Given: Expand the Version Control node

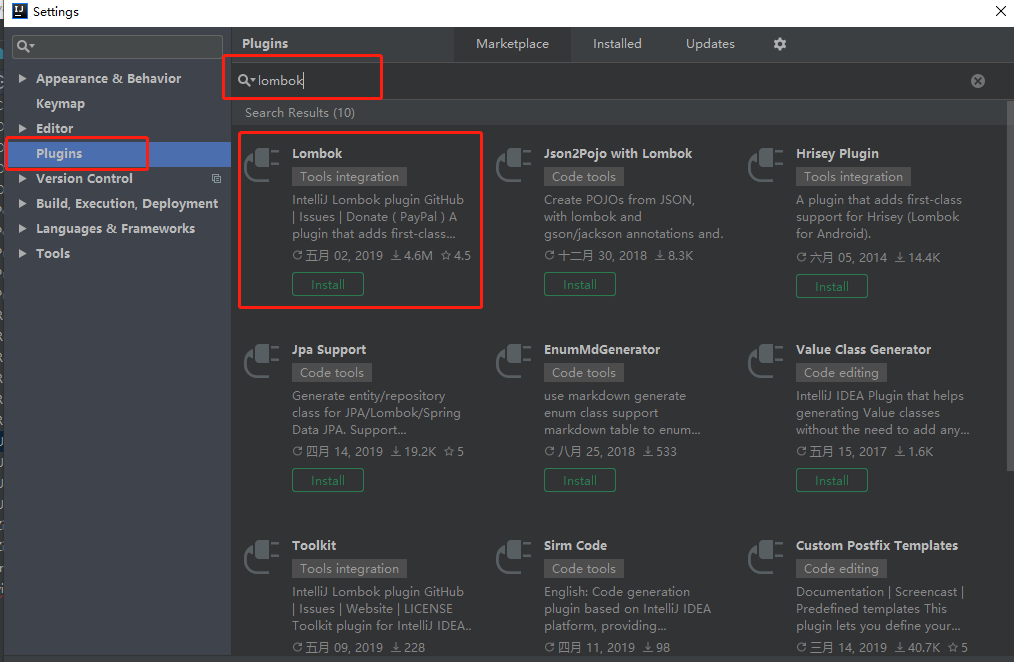Looking at the screenshot, I should click(x=23, y=178).
